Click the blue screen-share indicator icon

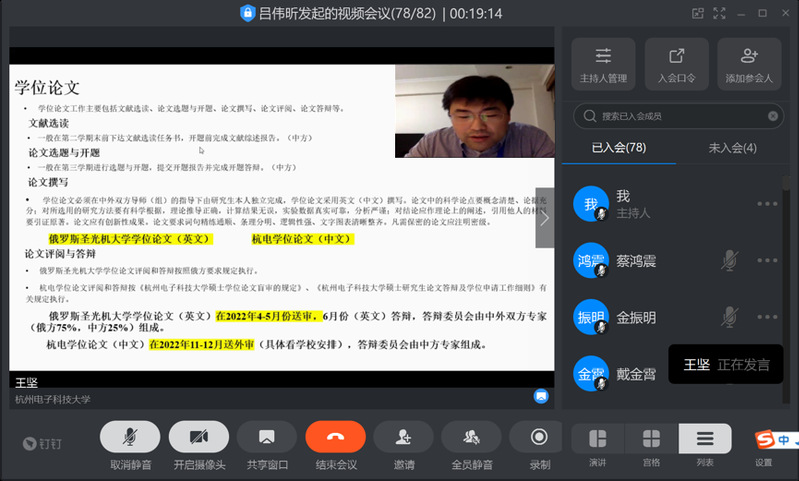[541, 396]
